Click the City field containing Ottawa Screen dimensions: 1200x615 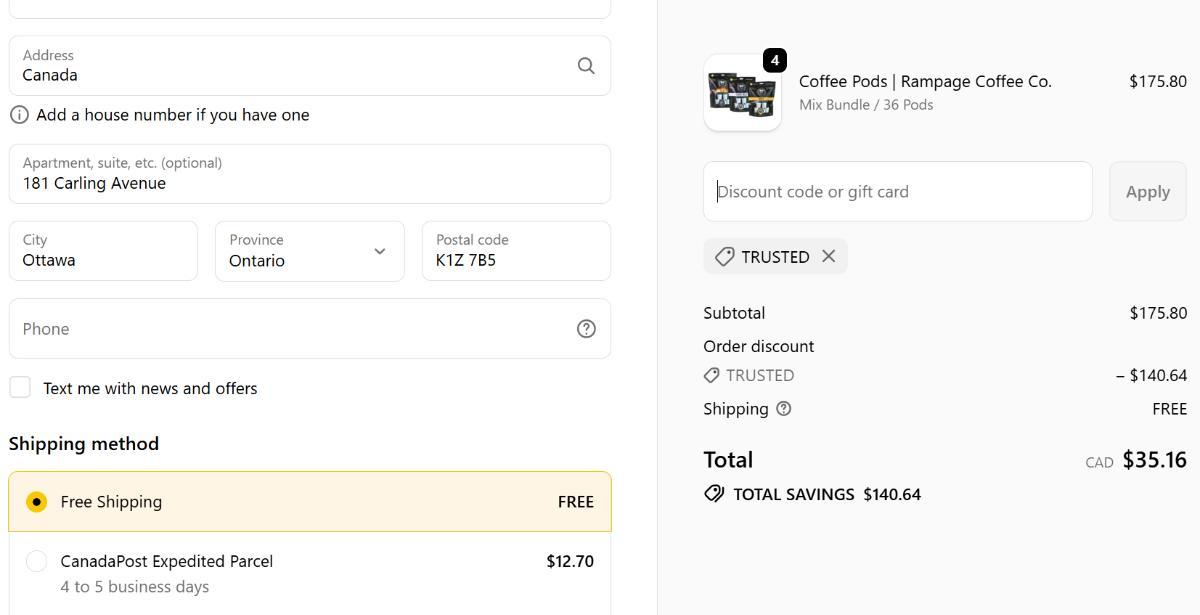click(103, 251)
